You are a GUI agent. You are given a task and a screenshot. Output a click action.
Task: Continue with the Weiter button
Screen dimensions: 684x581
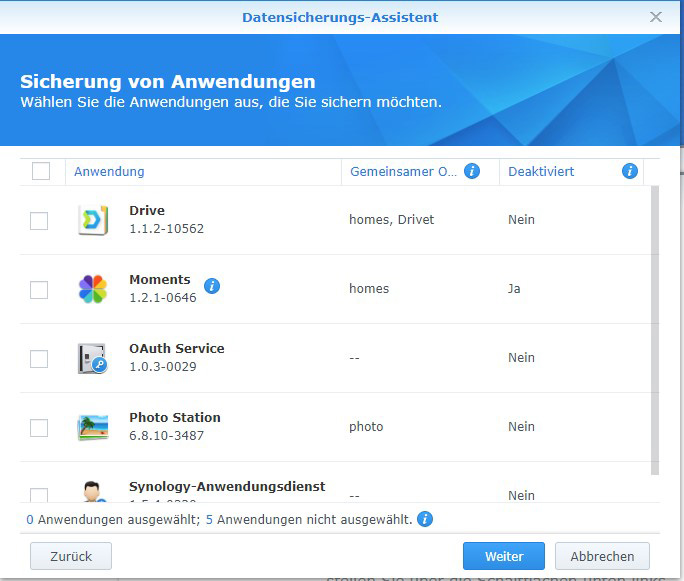click(x=504, y=556)
